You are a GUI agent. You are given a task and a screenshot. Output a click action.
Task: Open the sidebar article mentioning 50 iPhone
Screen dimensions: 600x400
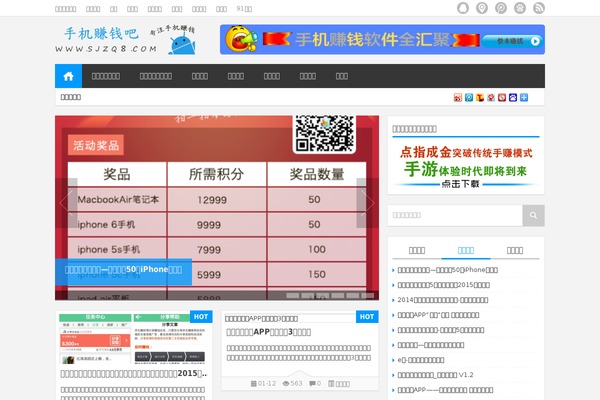pos(447,270)
